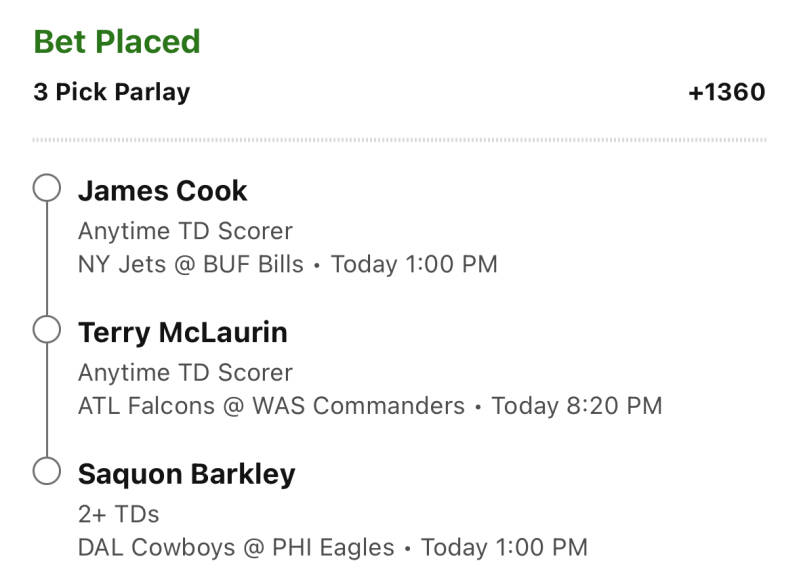Open the ATL Falcons @ WAS Commanders matchup
The height and width of the screenshot is (586, 799).
click(271, 406)
